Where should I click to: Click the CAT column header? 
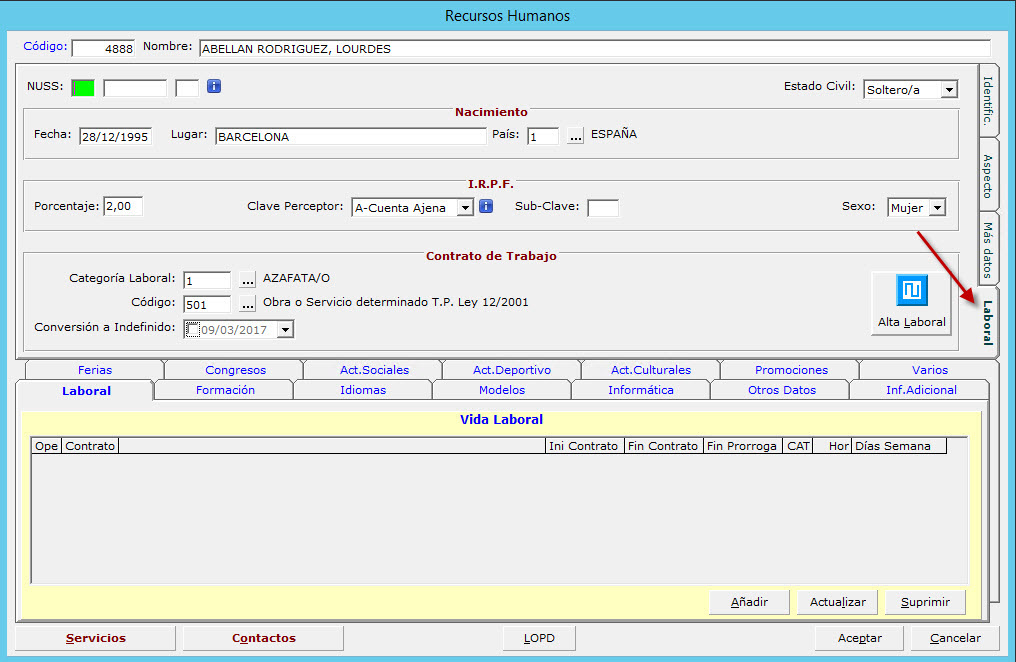[x=798, y=446]
